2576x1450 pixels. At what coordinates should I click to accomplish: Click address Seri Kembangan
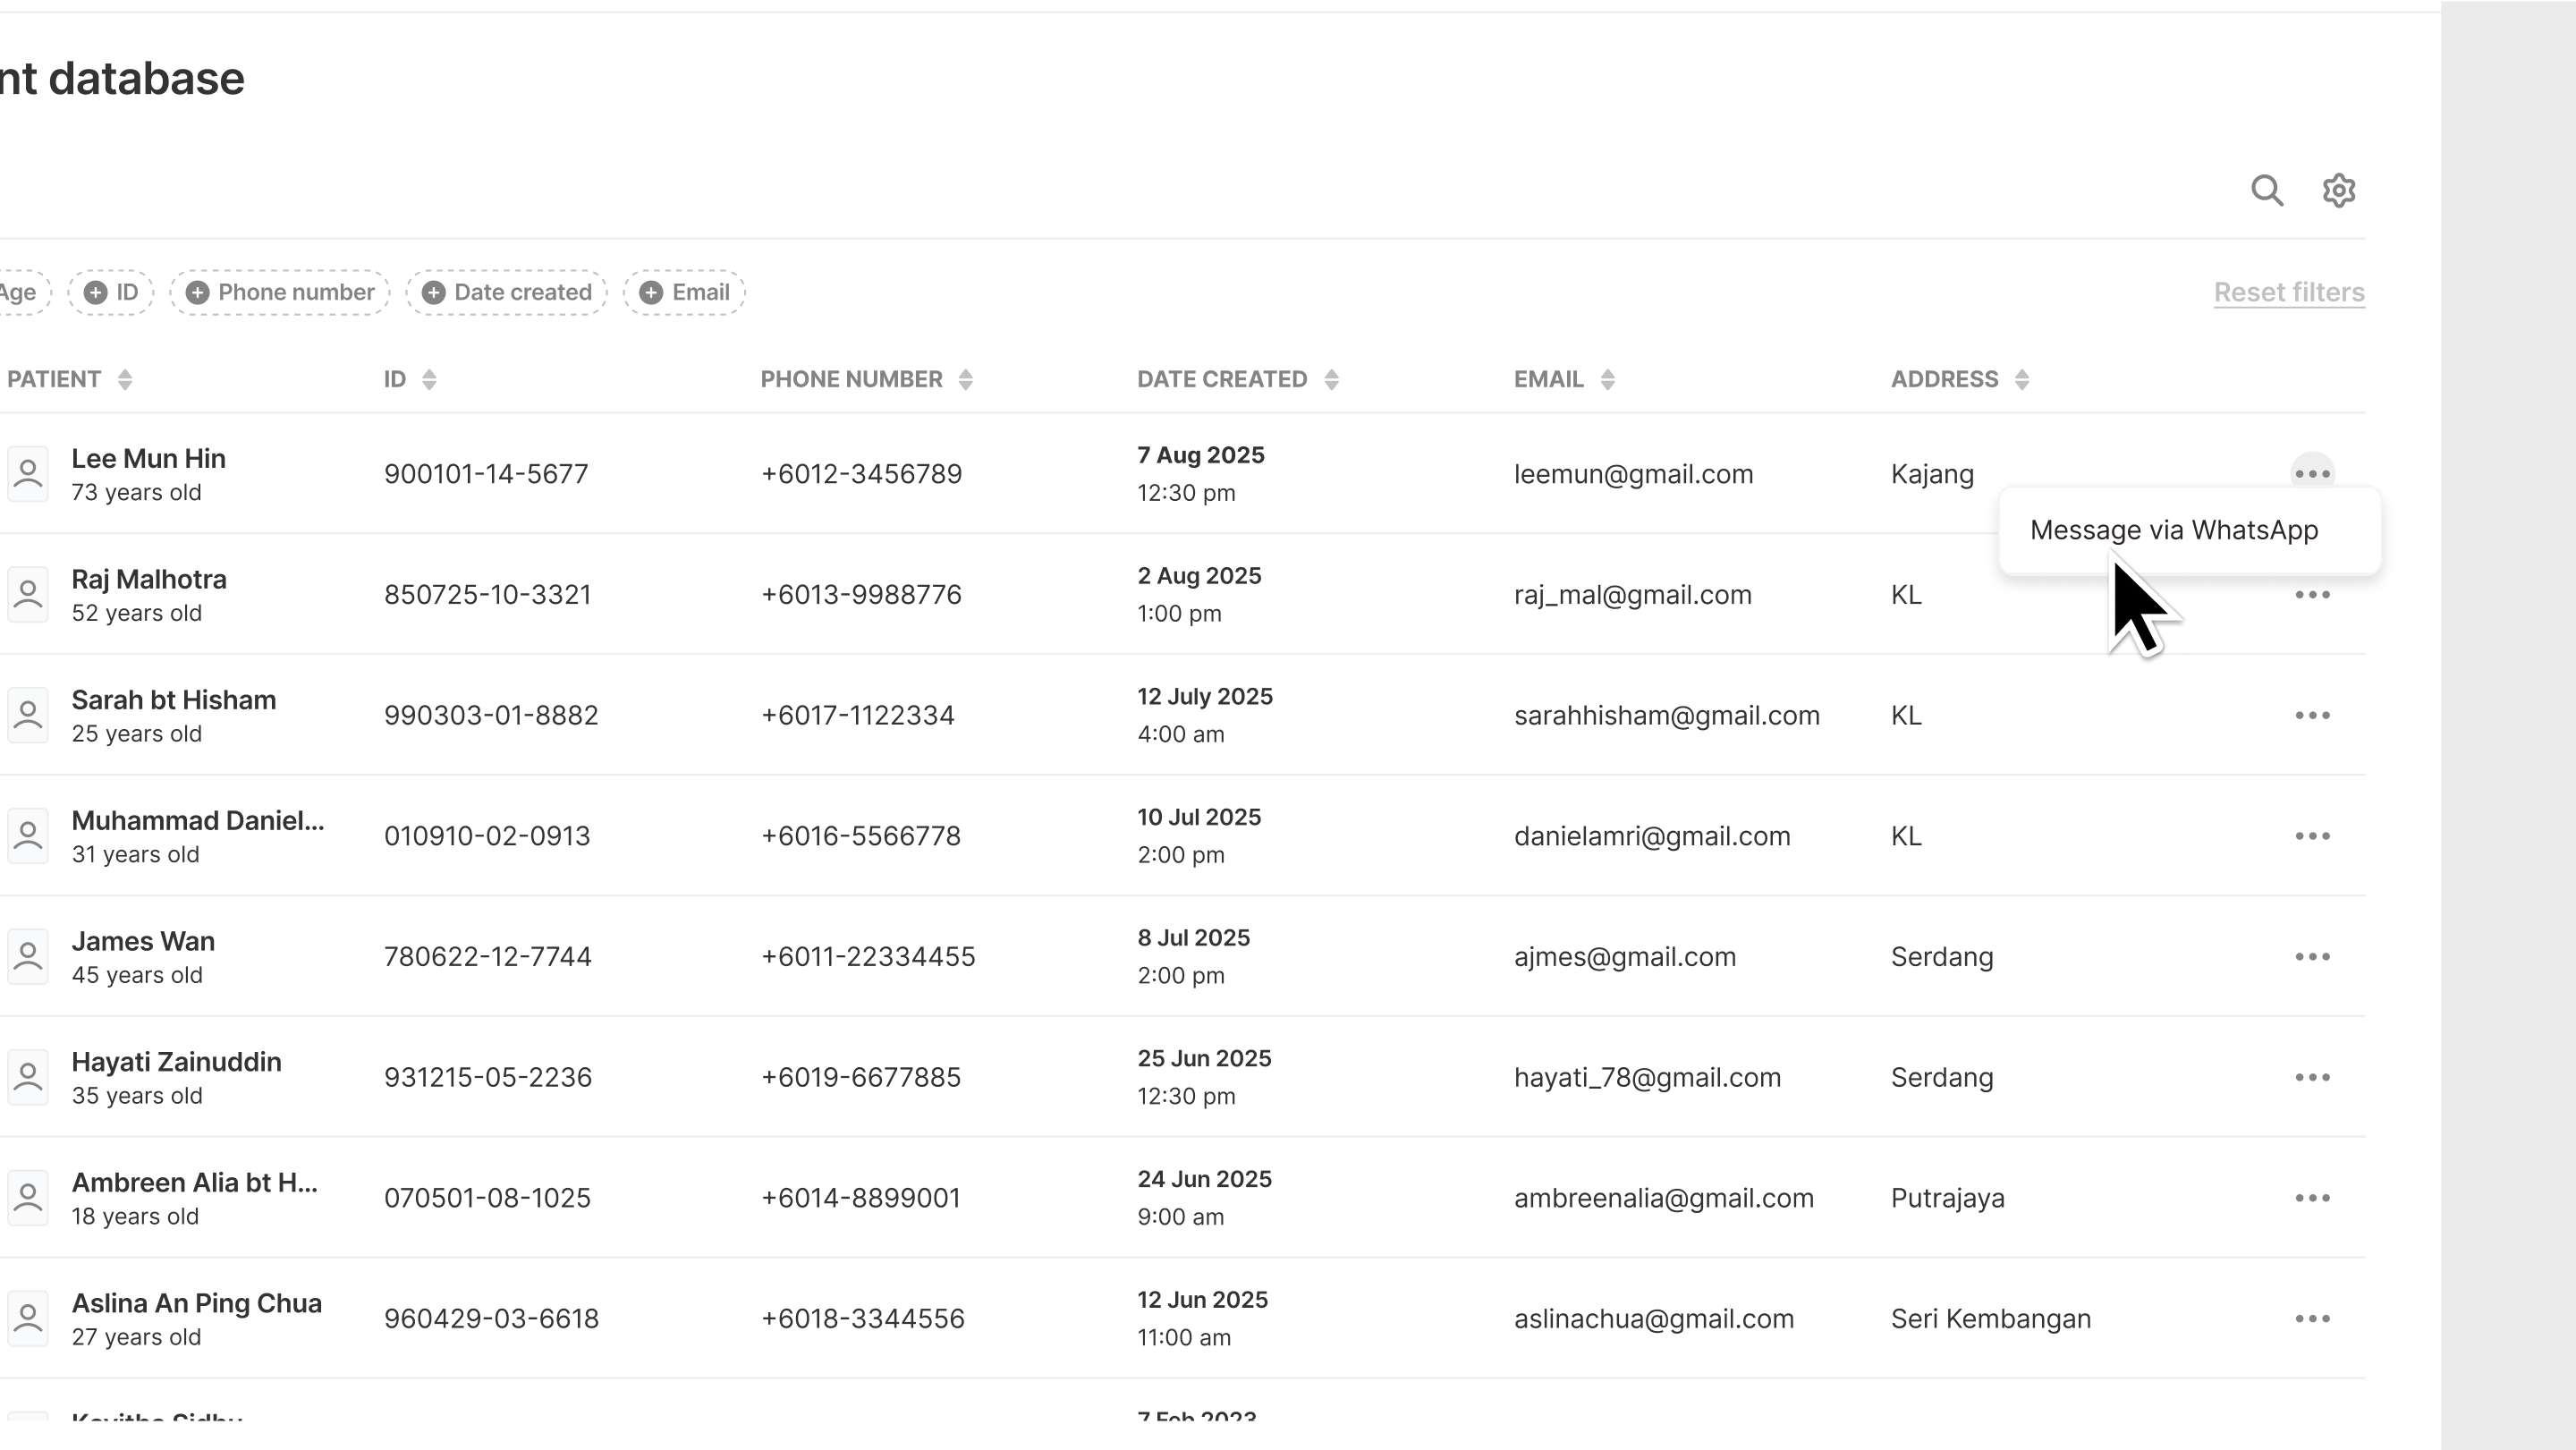(1990, 1319)
